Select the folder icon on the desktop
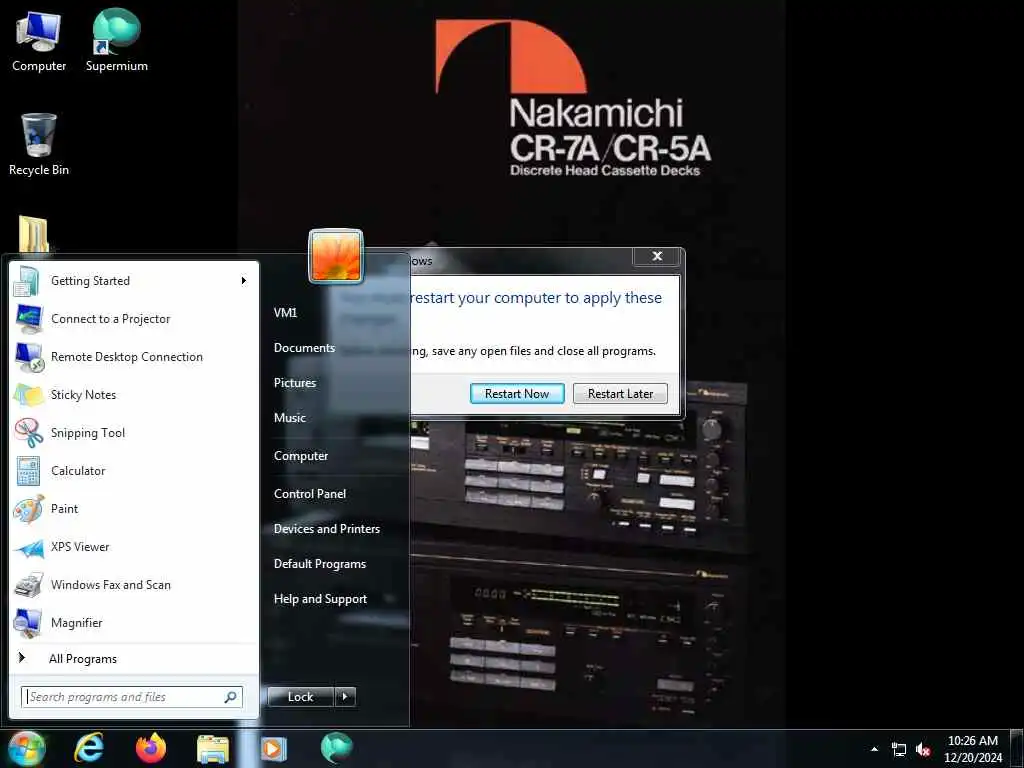The width and height of the screenshot is (1024, 768). click(x=33, y=234)
